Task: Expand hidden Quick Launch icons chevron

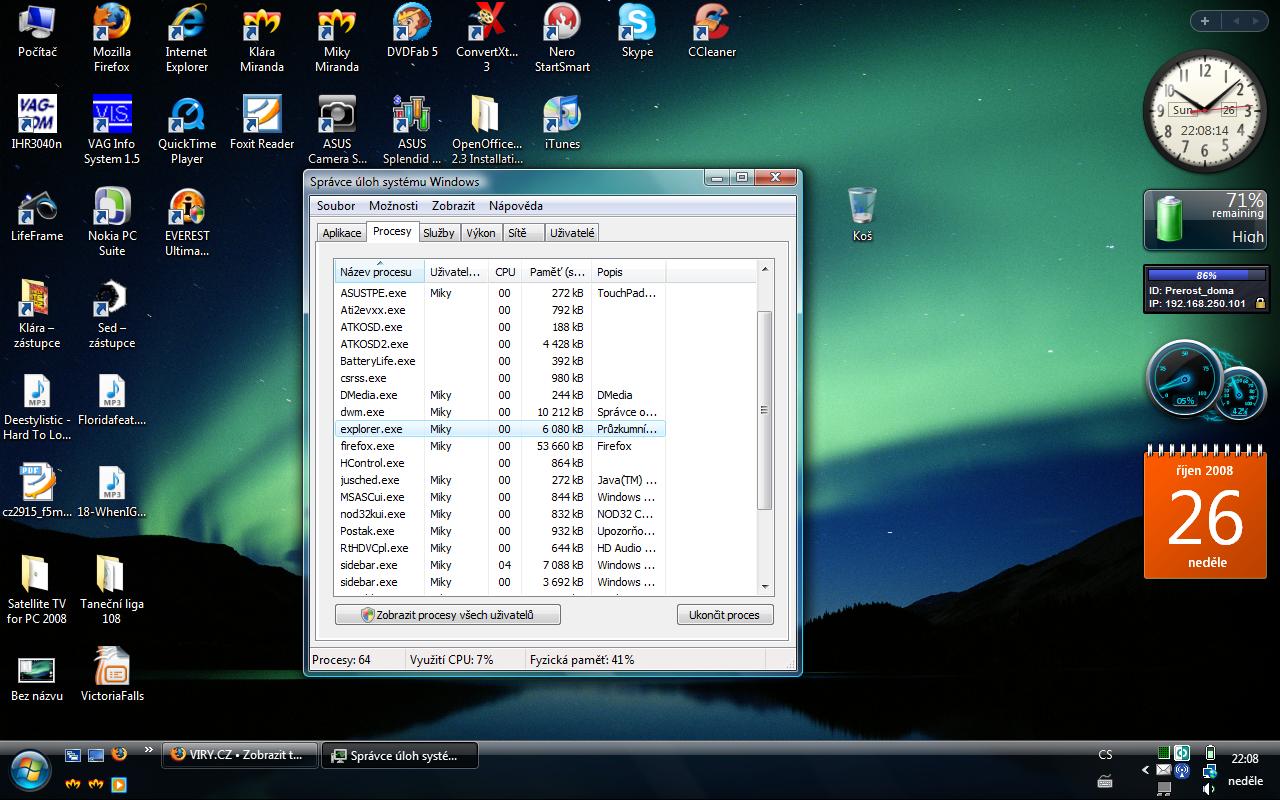Action: click(x=149, y=750)
